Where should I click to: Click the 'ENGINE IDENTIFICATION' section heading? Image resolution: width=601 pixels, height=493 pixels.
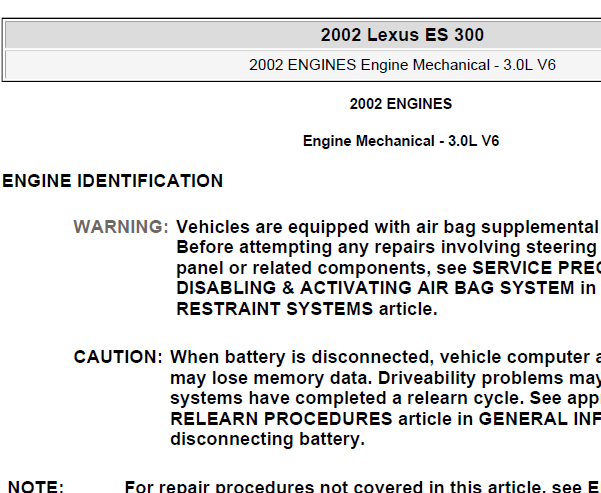point(113,181)
